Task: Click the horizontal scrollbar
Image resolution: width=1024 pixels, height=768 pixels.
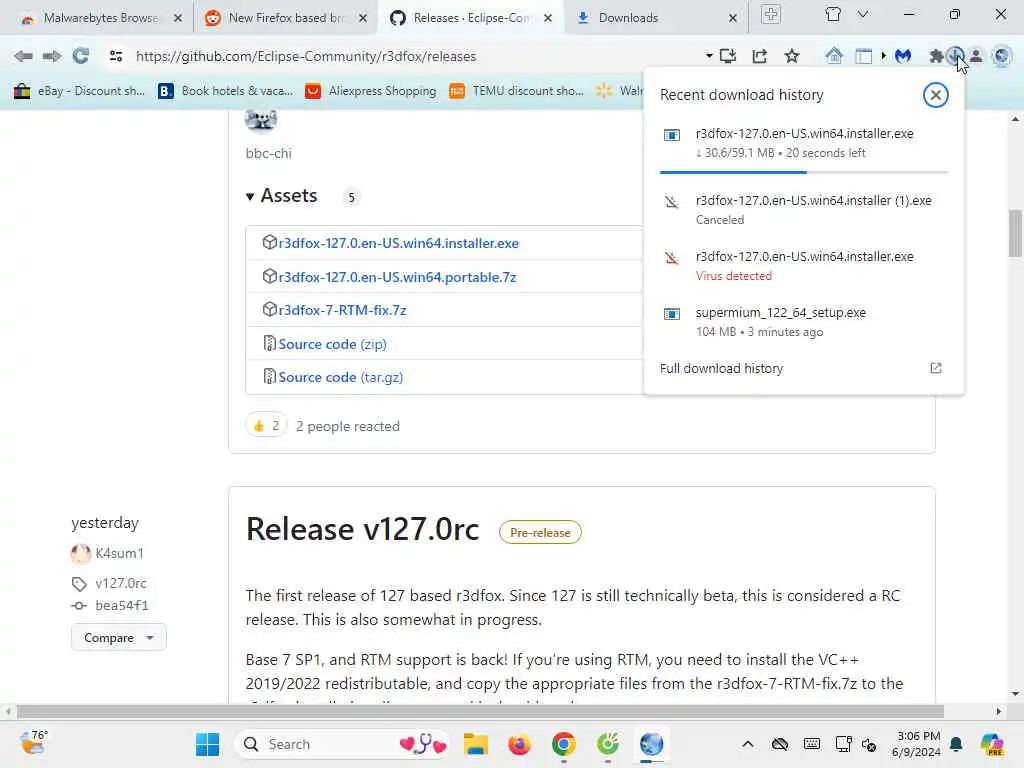Action: (x=481, y=711)
